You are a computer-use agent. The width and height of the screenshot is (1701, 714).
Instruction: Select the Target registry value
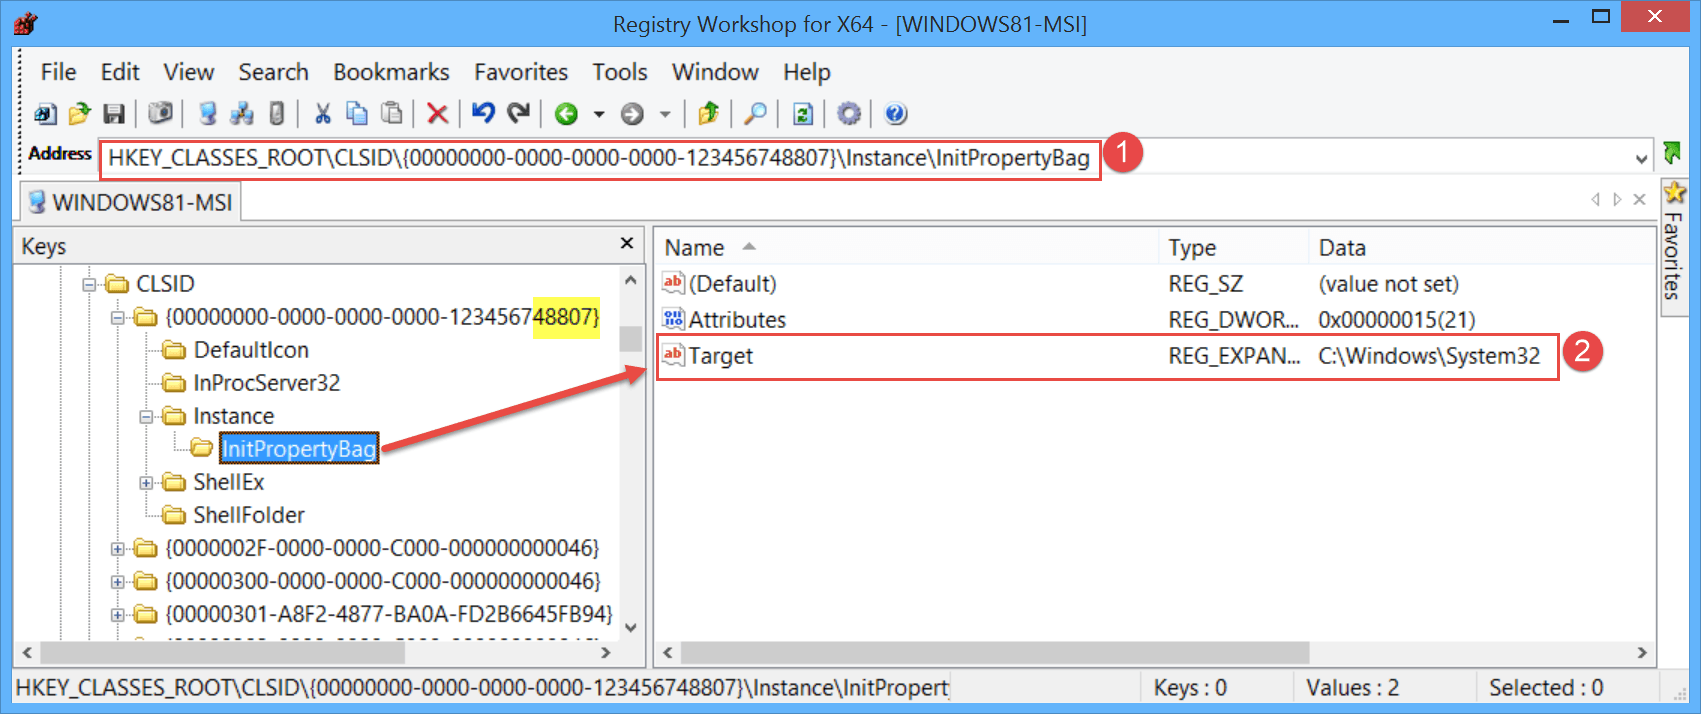[720, 356]
